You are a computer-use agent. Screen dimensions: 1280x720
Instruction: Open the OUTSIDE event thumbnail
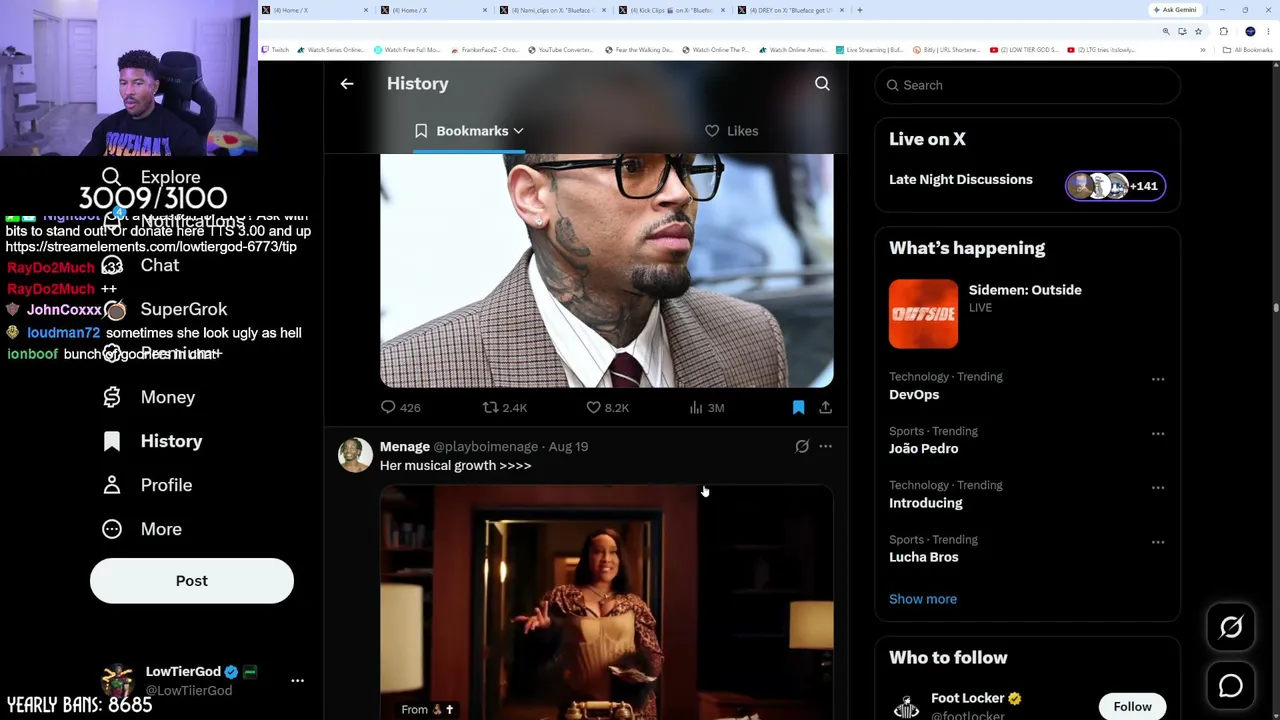(923, 314)
